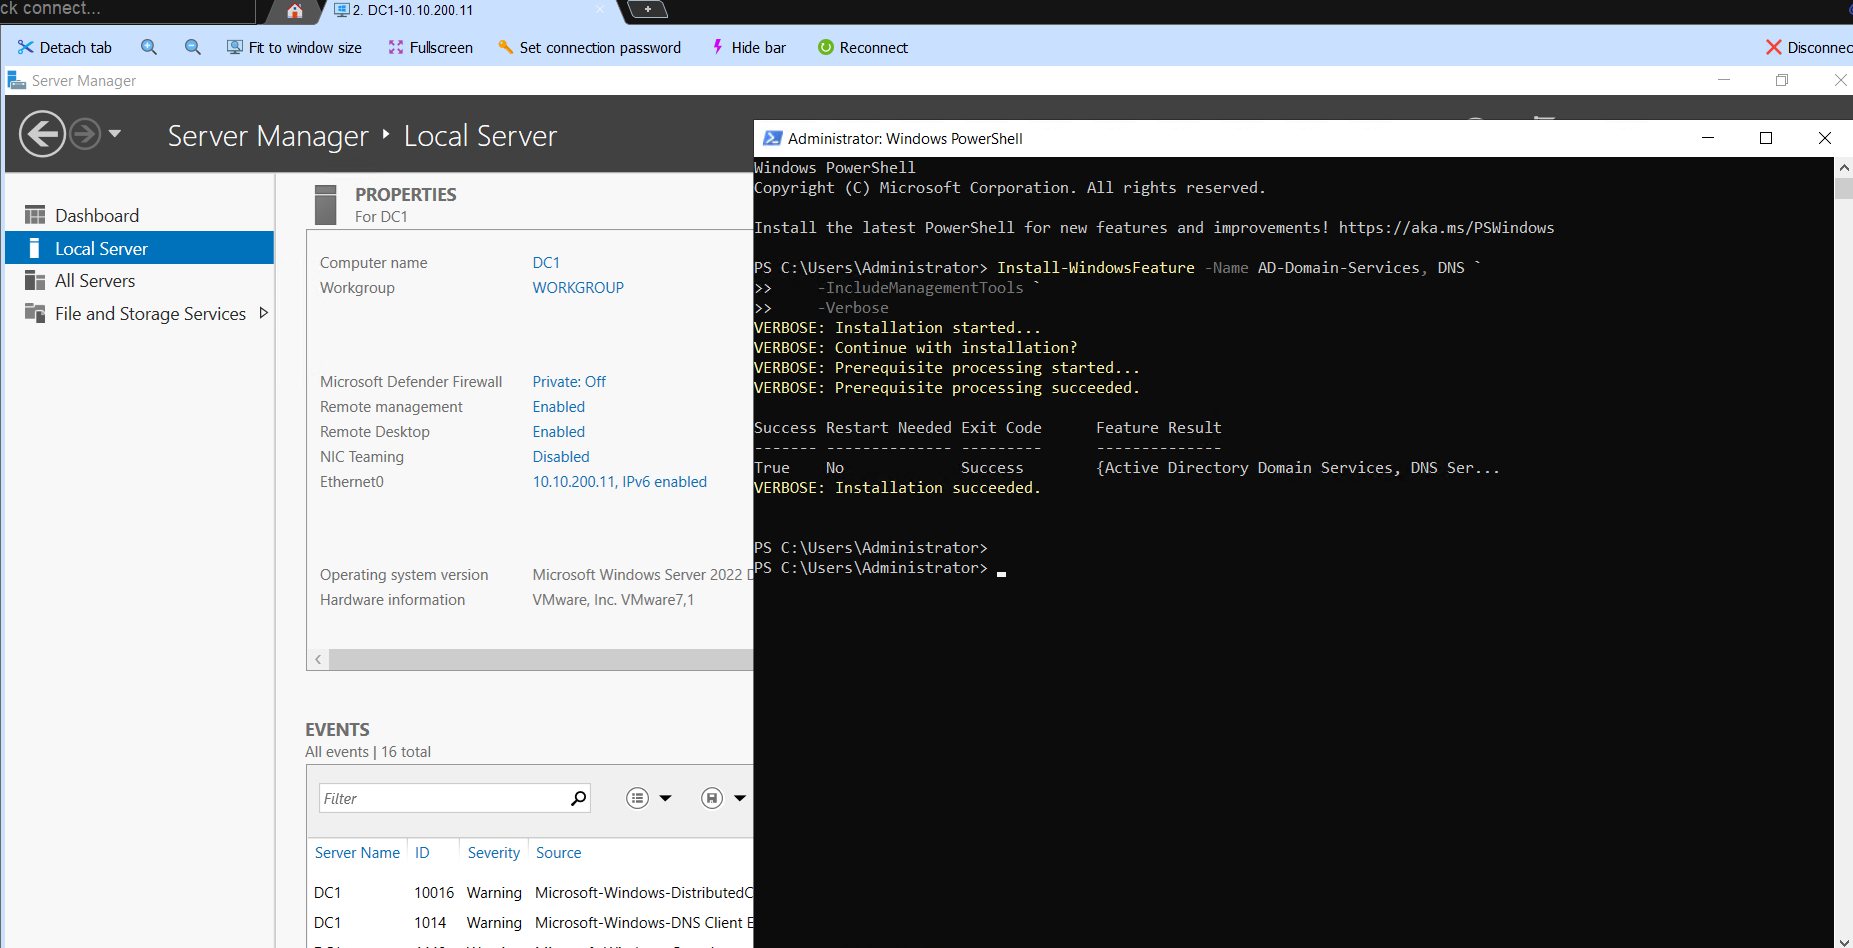The width and height of the screenshot is (1853, 948).
Task: Click the events list criteria icon
Action: 637,798
